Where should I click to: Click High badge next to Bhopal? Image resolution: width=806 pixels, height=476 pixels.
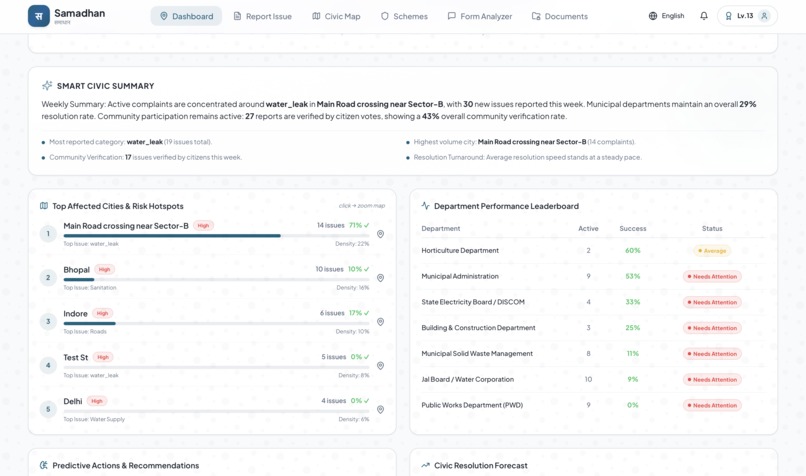104,269
